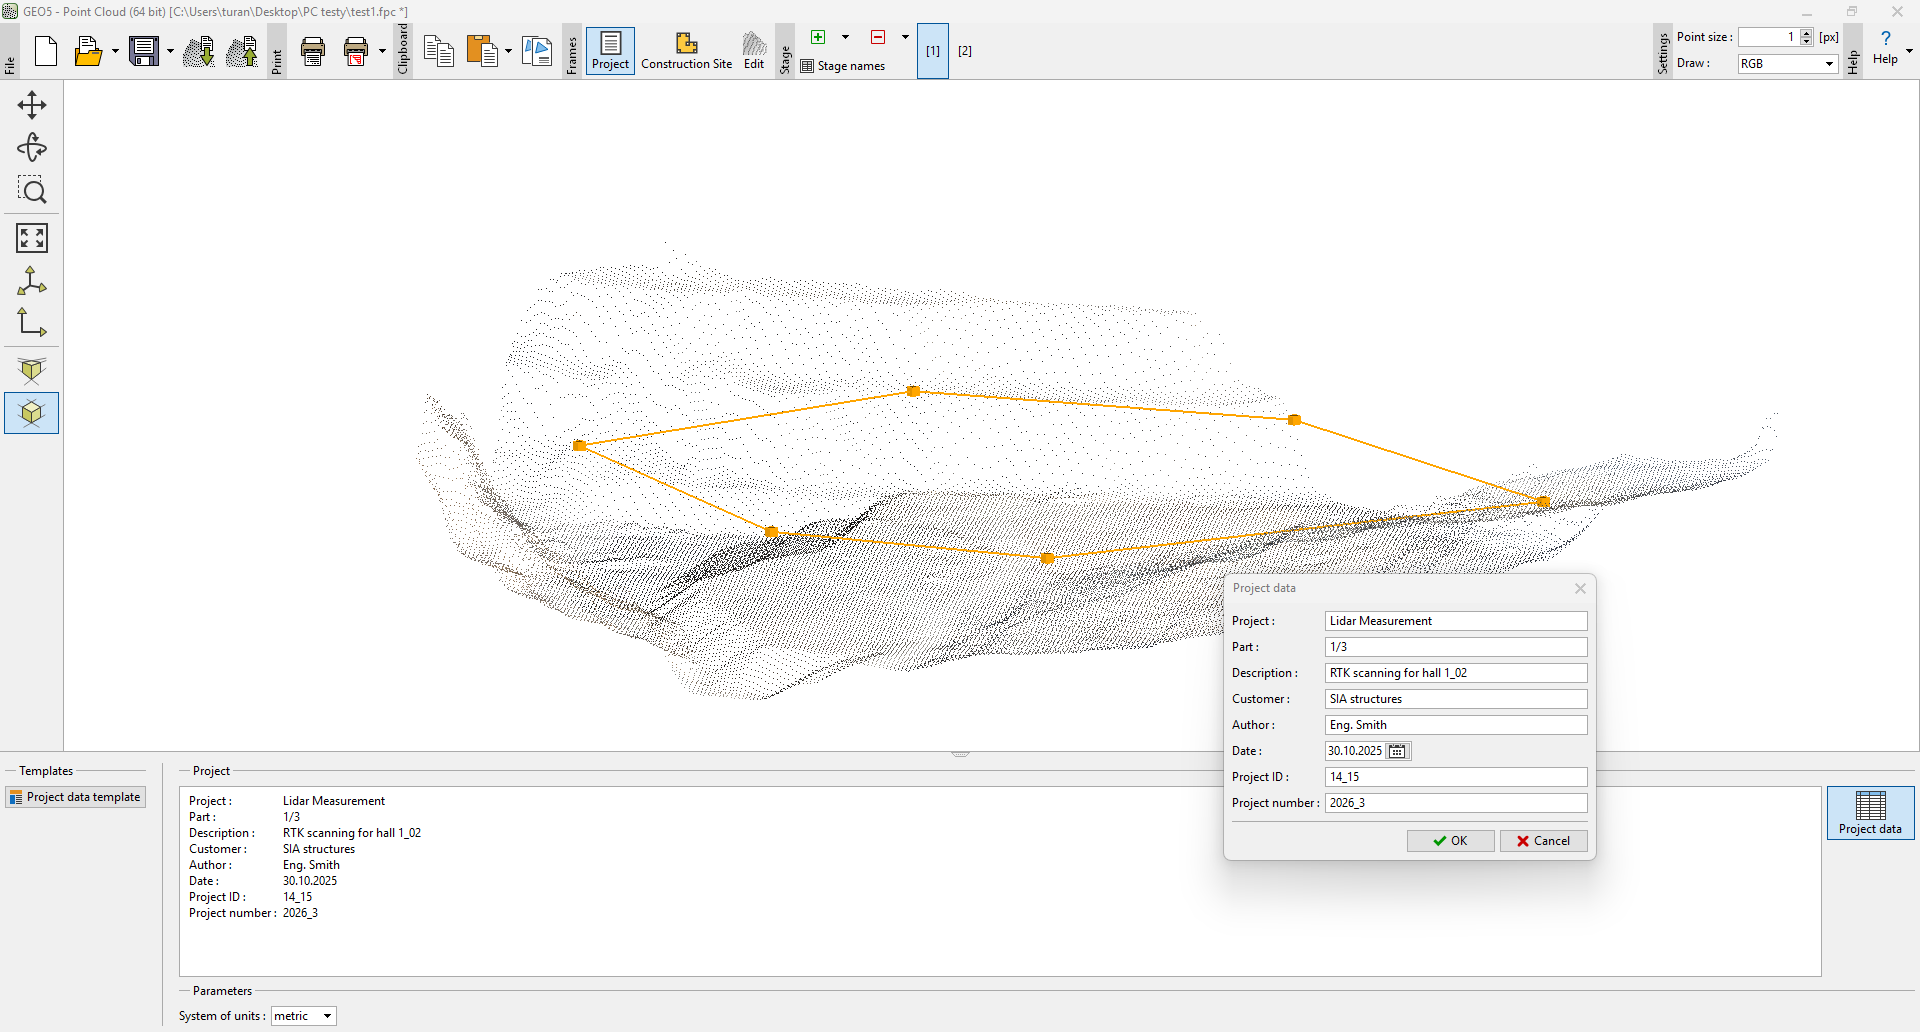This screenshot has height=1032, width=1920.
Task: Click the green add stage icon
Action: pyautogui.click(x=818, y=37)
